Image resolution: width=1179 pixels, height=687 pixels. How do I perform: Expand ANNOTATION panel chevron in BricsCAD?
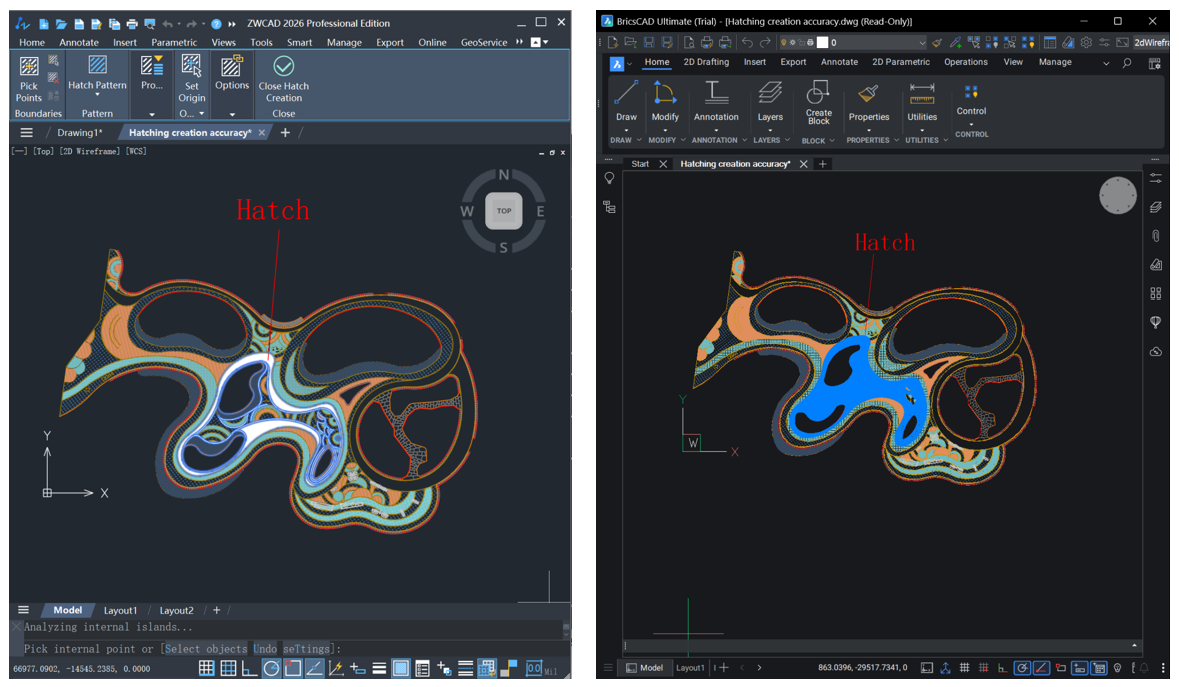[x=744, y=140]
